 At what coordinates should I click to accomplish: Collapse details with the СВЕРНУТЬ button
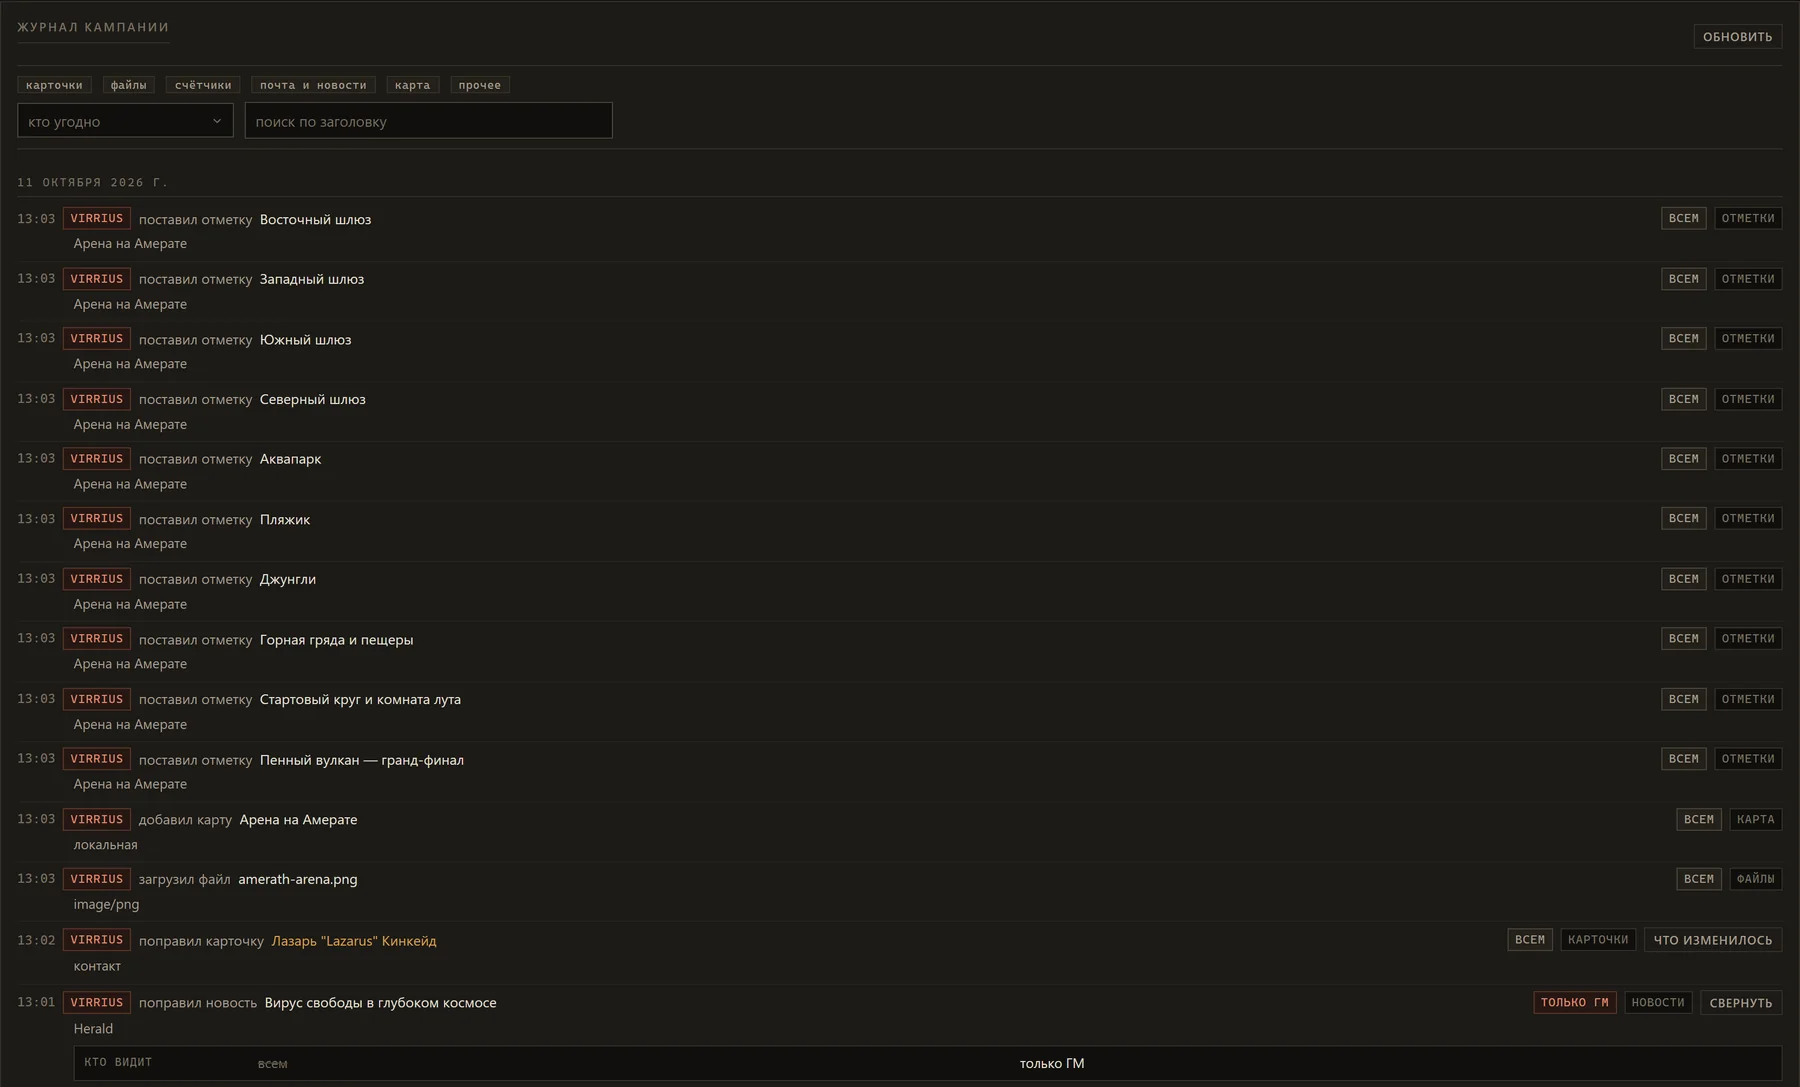[1740, 1003]
